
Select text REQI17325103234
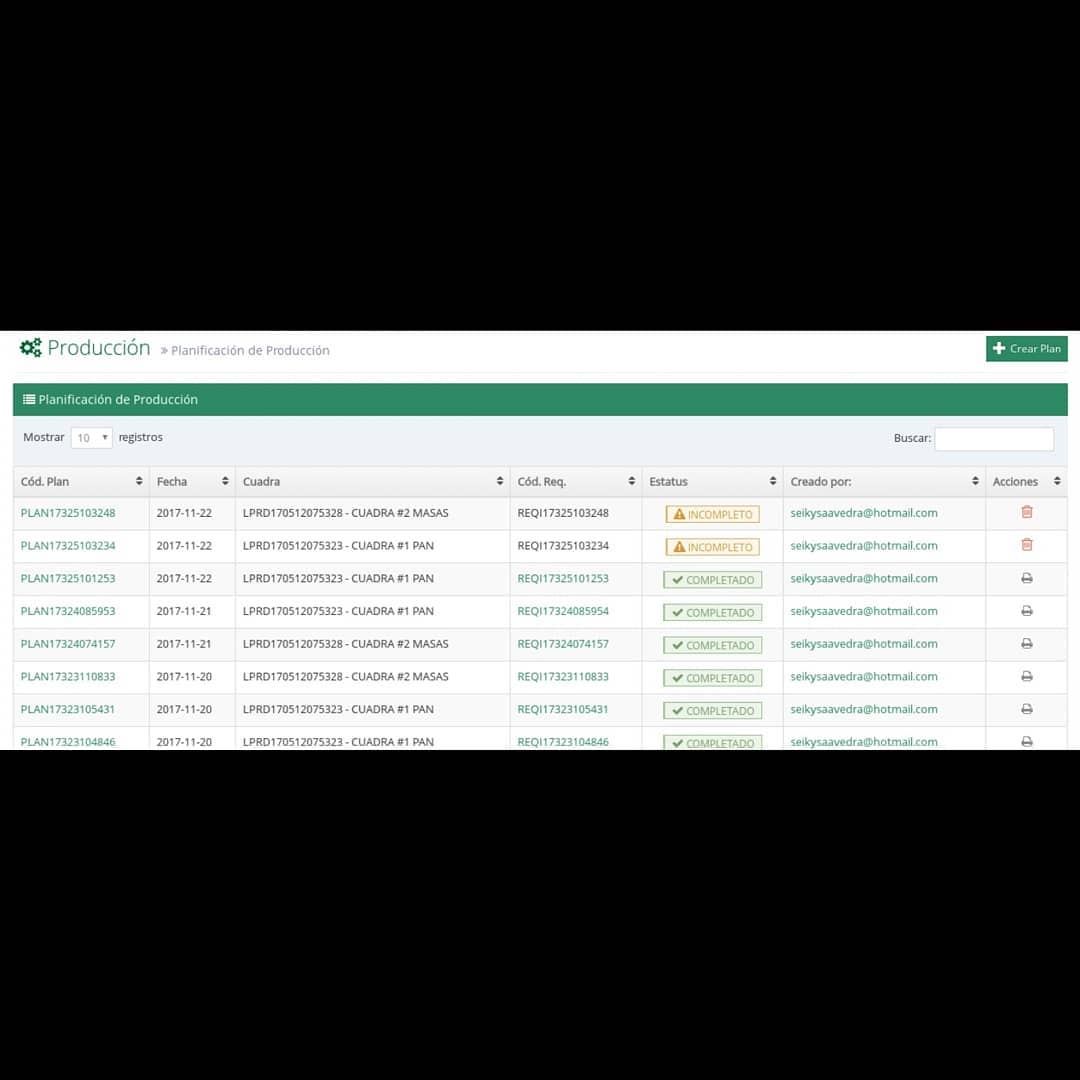point(563,546)
